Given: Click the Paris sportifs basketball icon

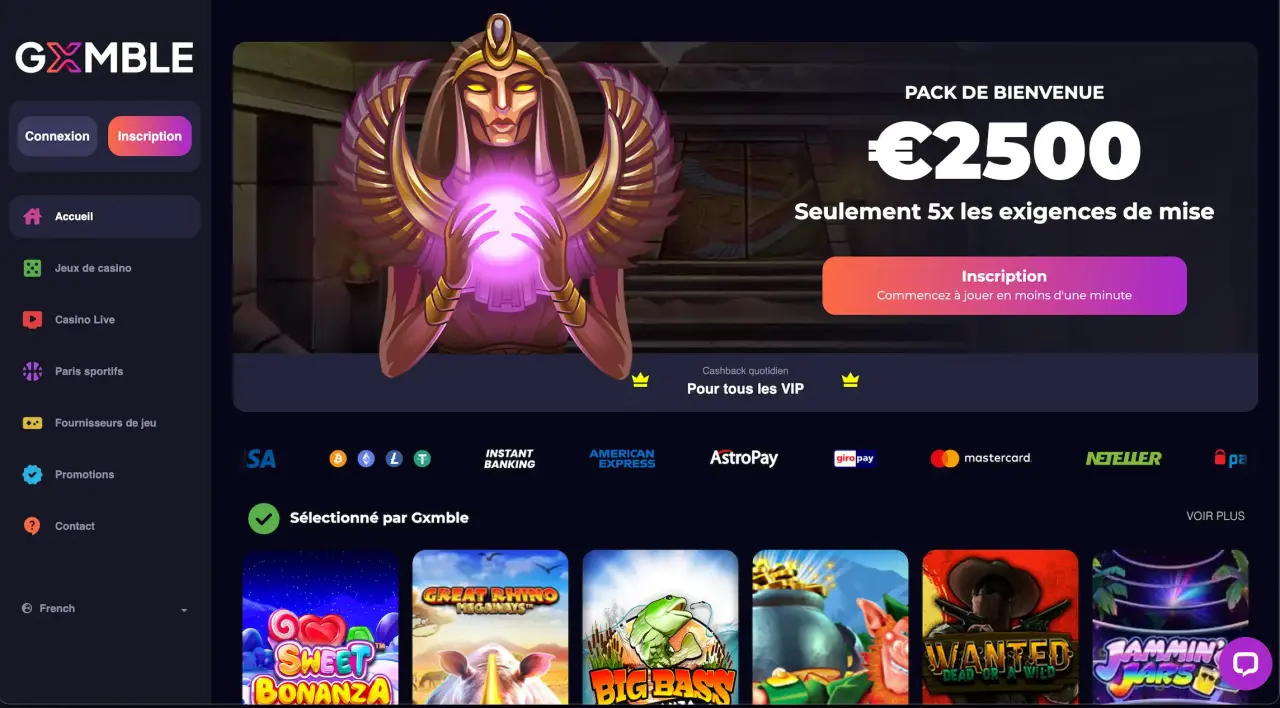Looking at the screenshot, I should point(32,371).
